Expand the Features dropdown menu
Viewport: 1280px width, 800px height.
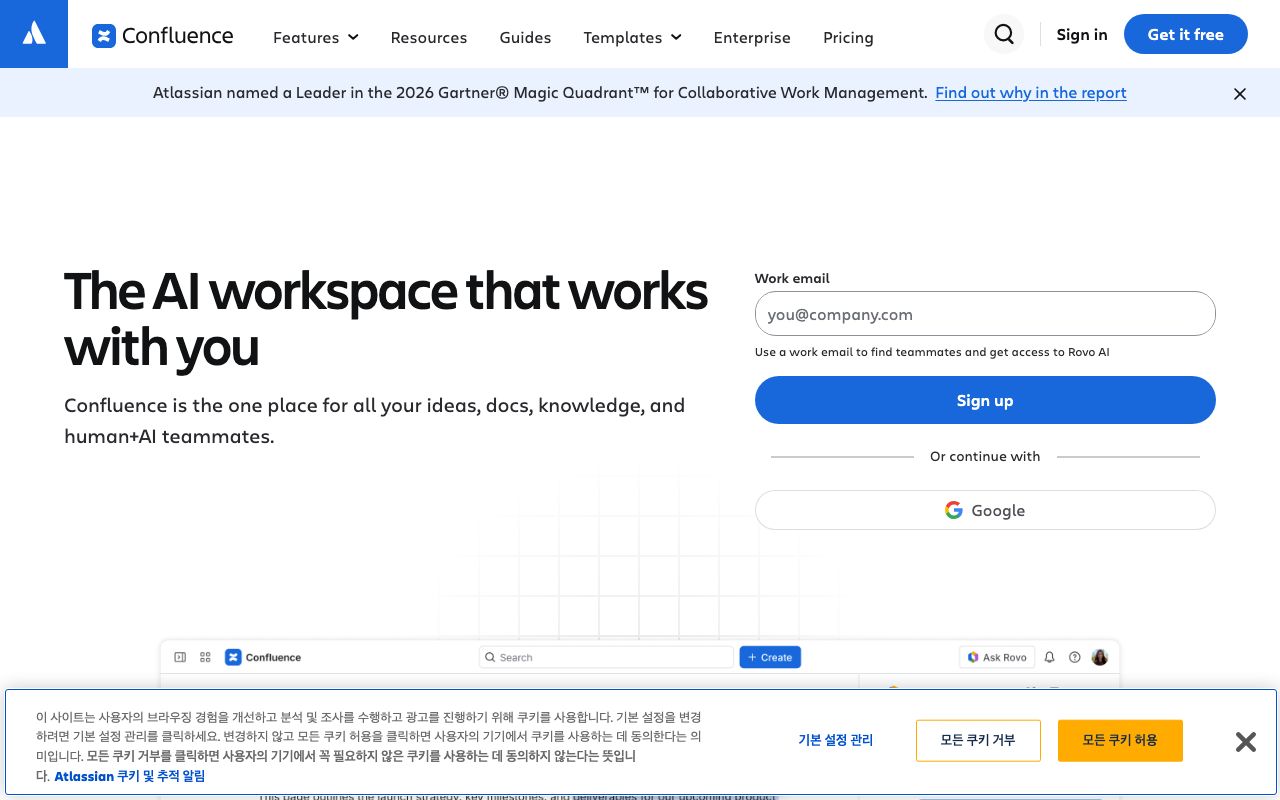point(315,37)
